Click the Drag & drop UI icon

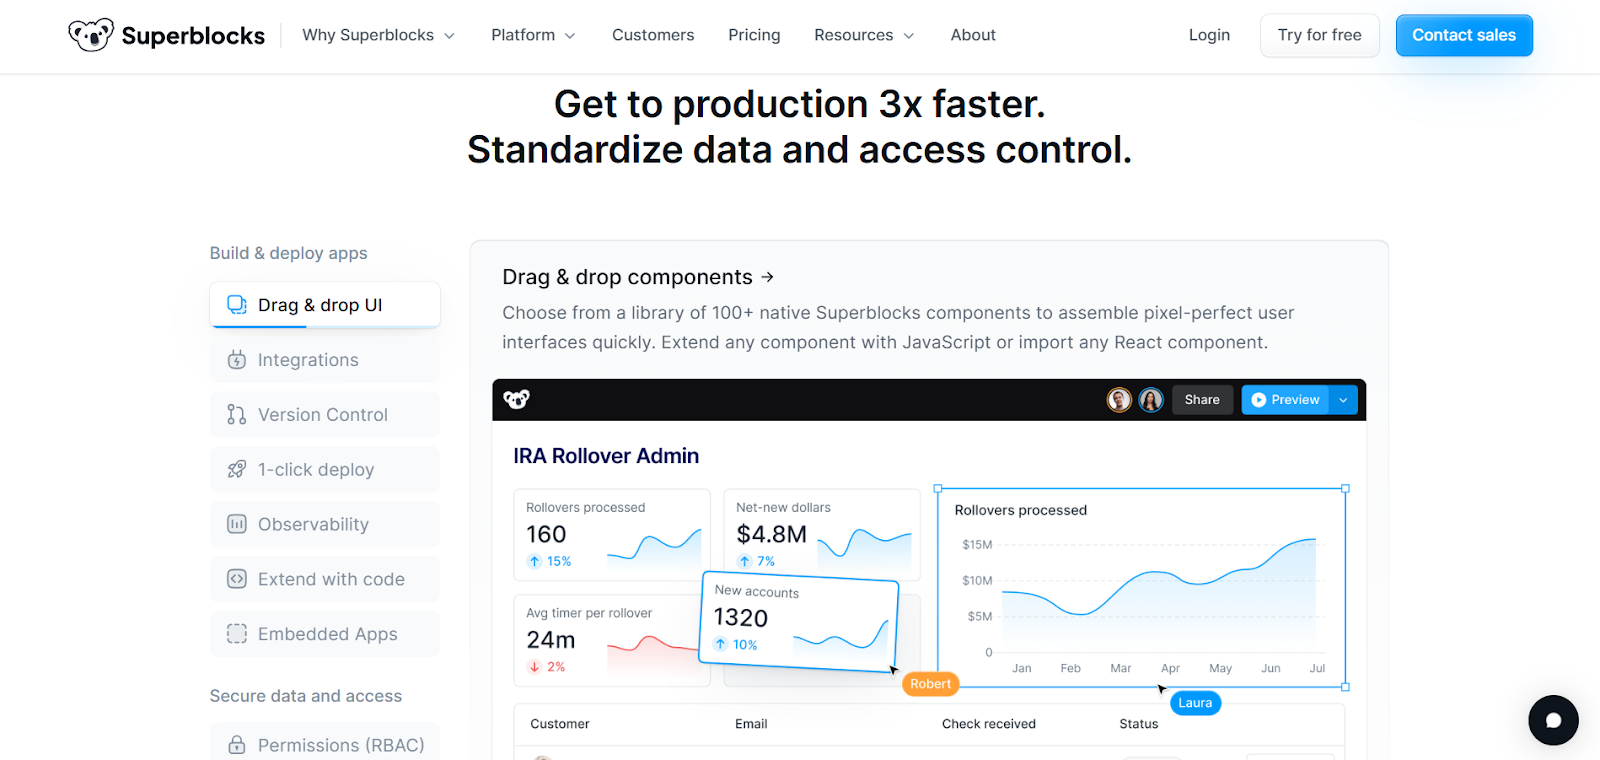[x=237, y=305]
